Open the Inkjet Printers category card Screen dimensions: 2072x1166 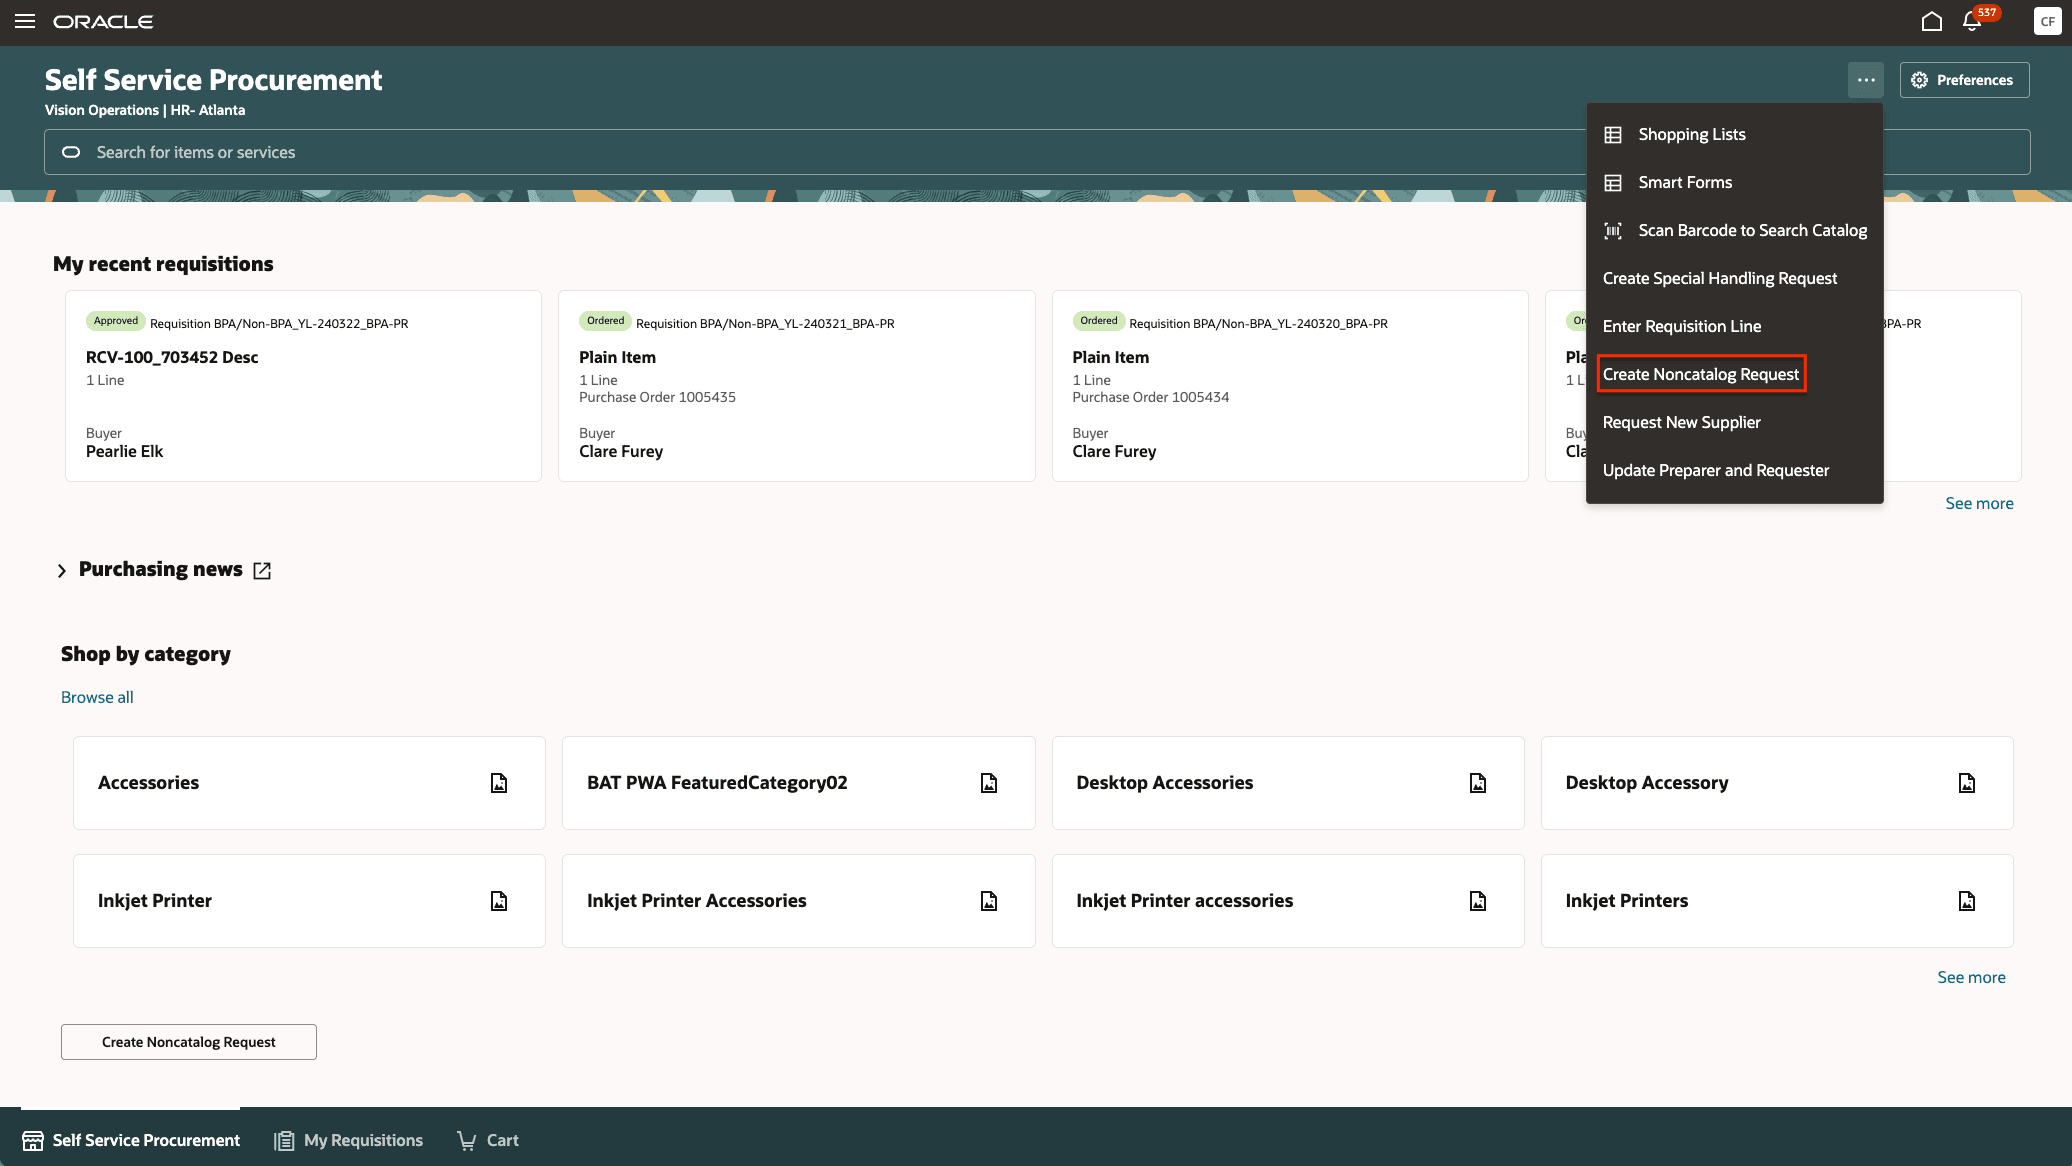[1777, 901]
